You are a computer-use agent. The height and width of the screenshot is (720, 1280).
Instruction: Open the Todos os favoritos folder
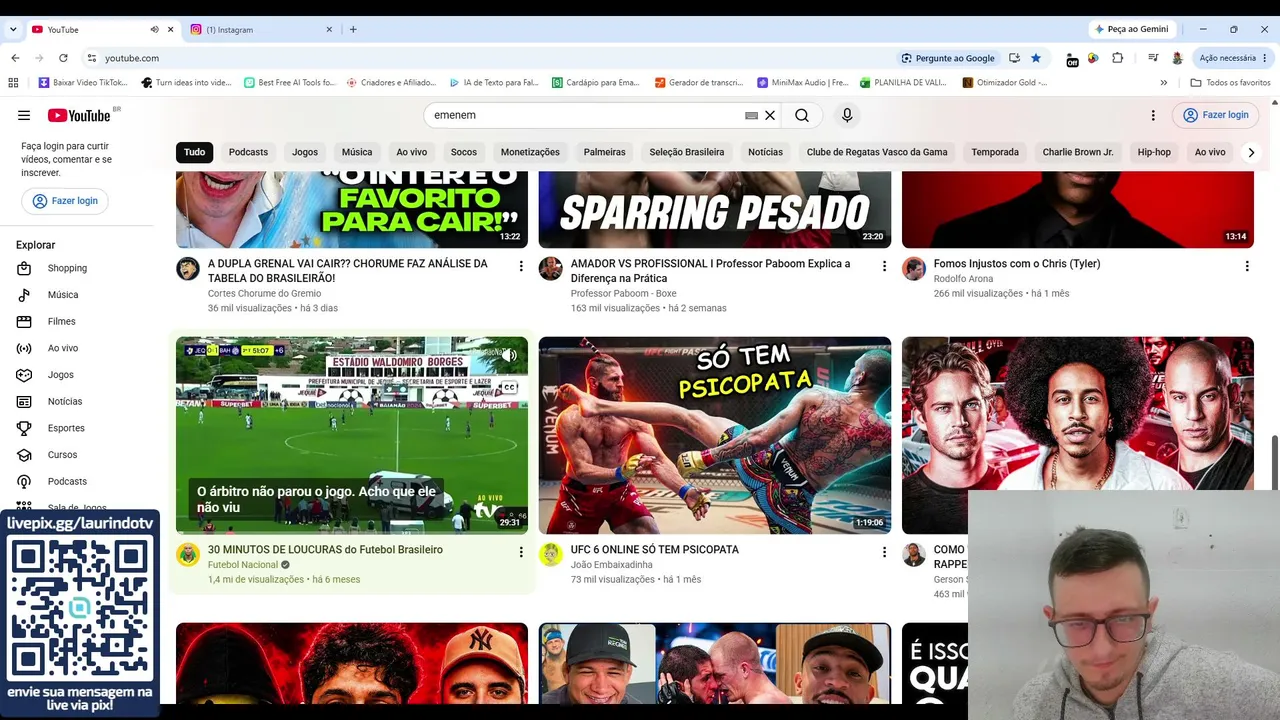click(x=1231, y=83)
